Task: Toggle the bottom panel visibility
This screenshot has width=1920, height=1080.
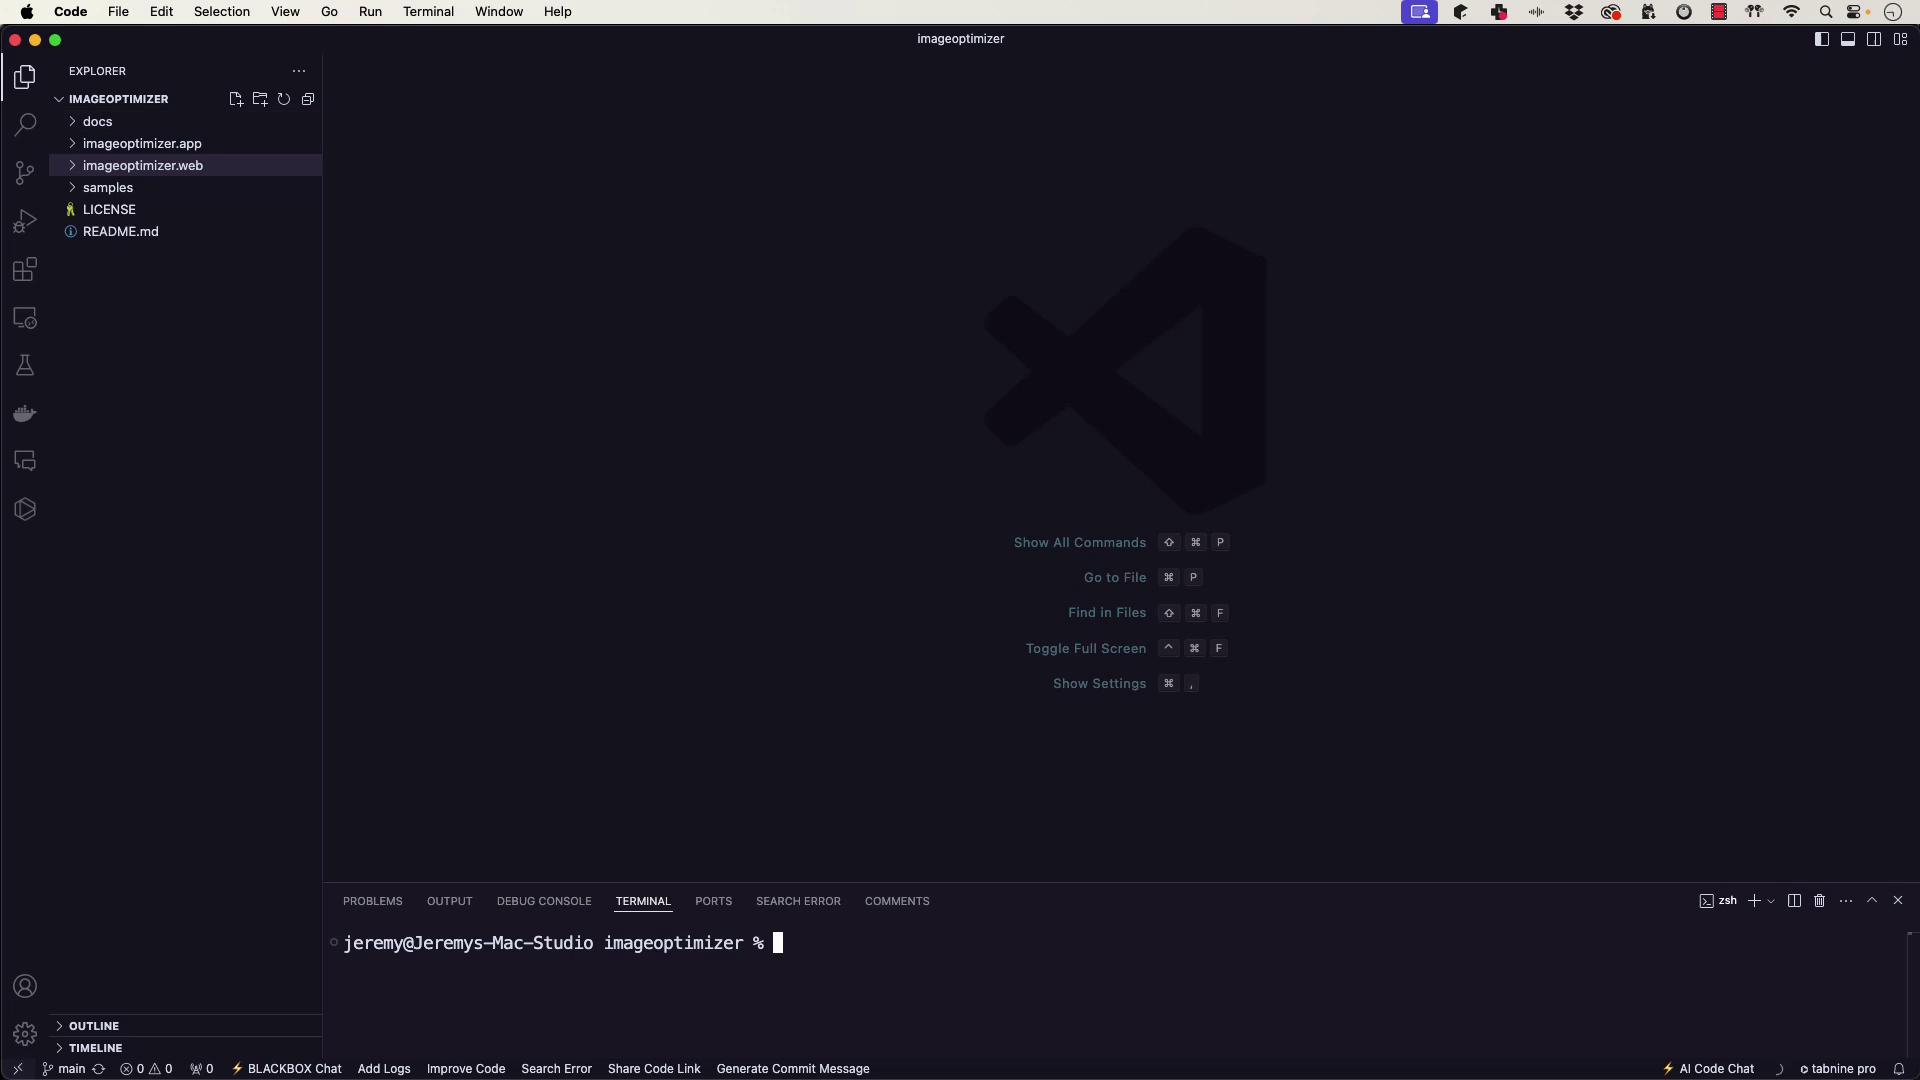Action: [x=1848, y=39]
